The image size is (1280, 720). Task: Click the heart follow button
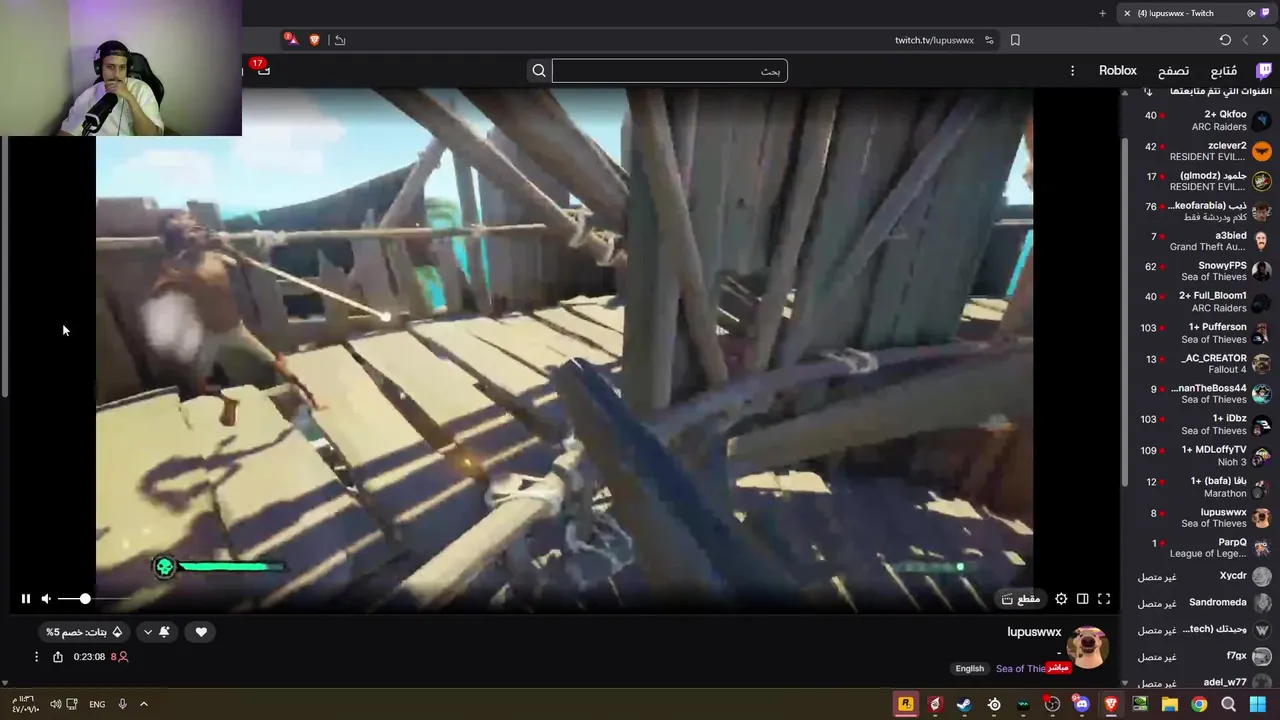(x=201, y=632)
